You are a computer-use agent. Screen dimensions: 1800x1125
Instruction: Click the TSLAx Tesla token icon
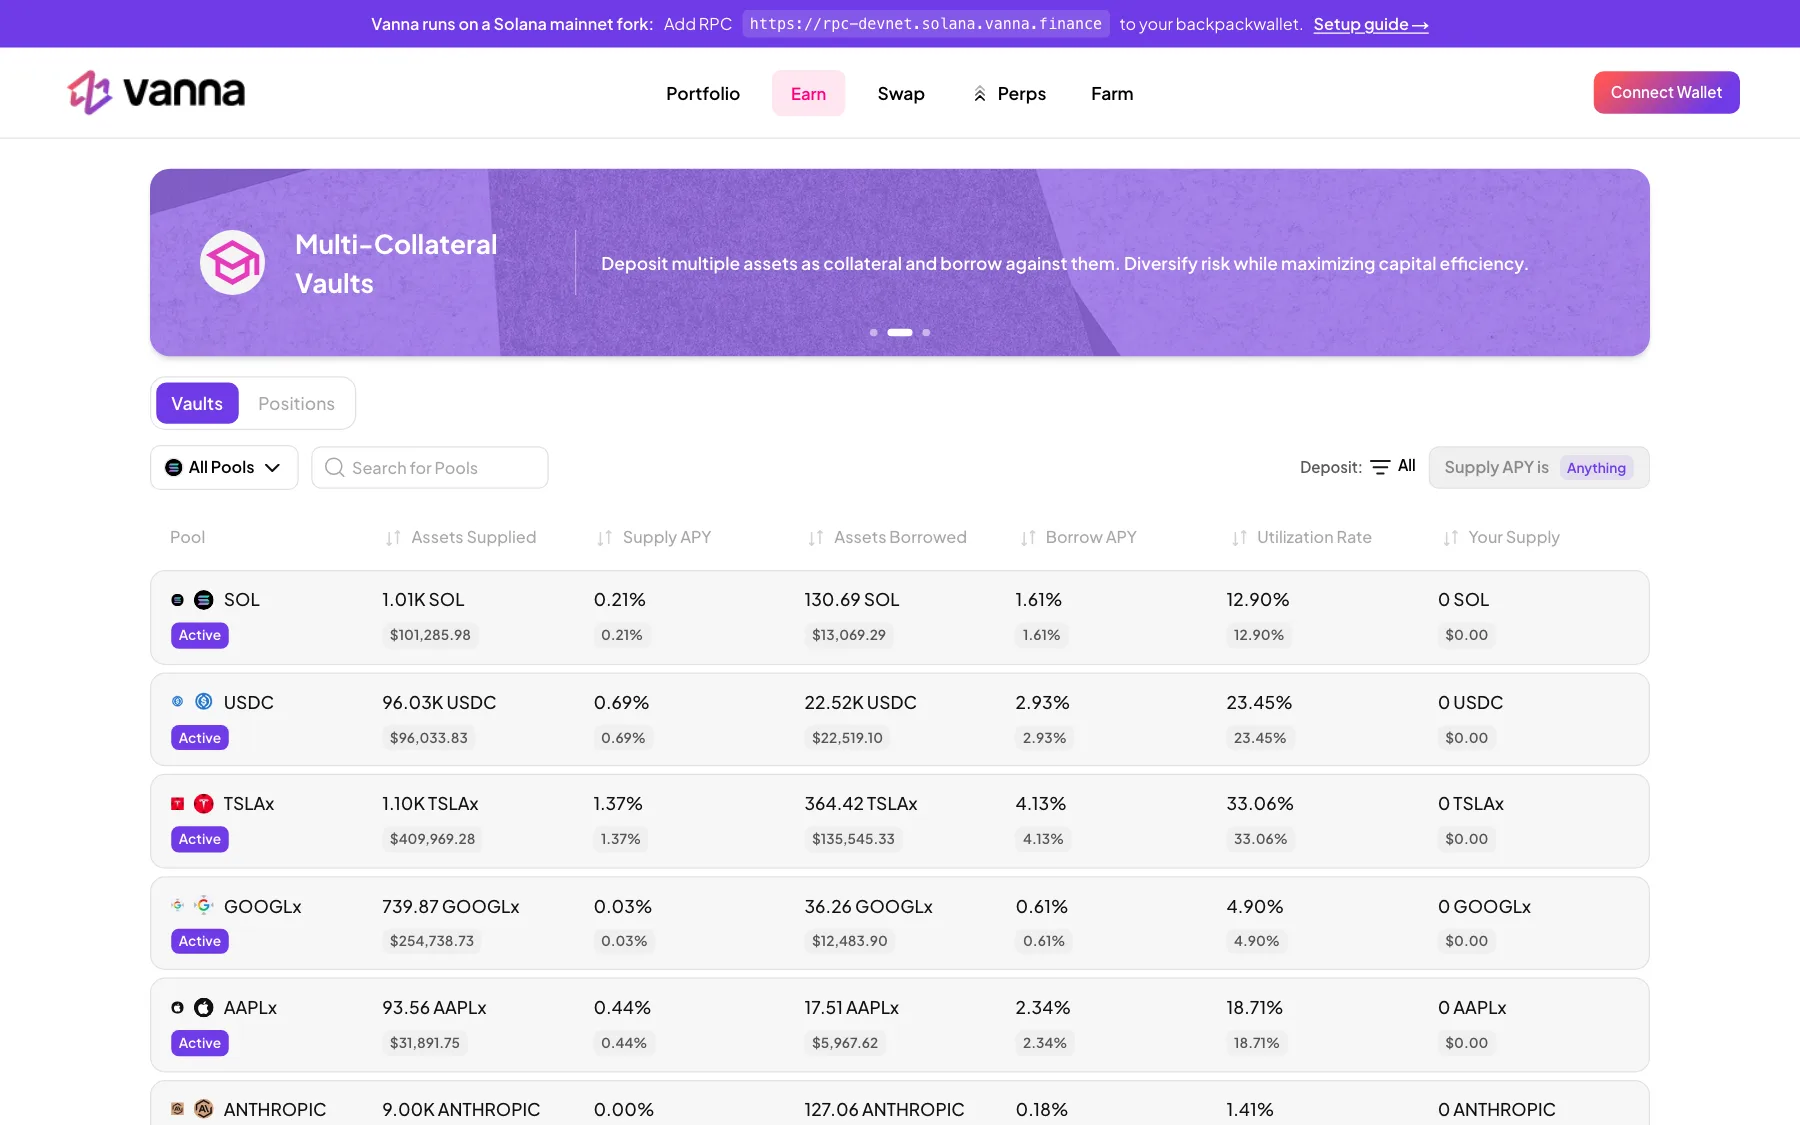pyautogui.click(x=204, y=804)
